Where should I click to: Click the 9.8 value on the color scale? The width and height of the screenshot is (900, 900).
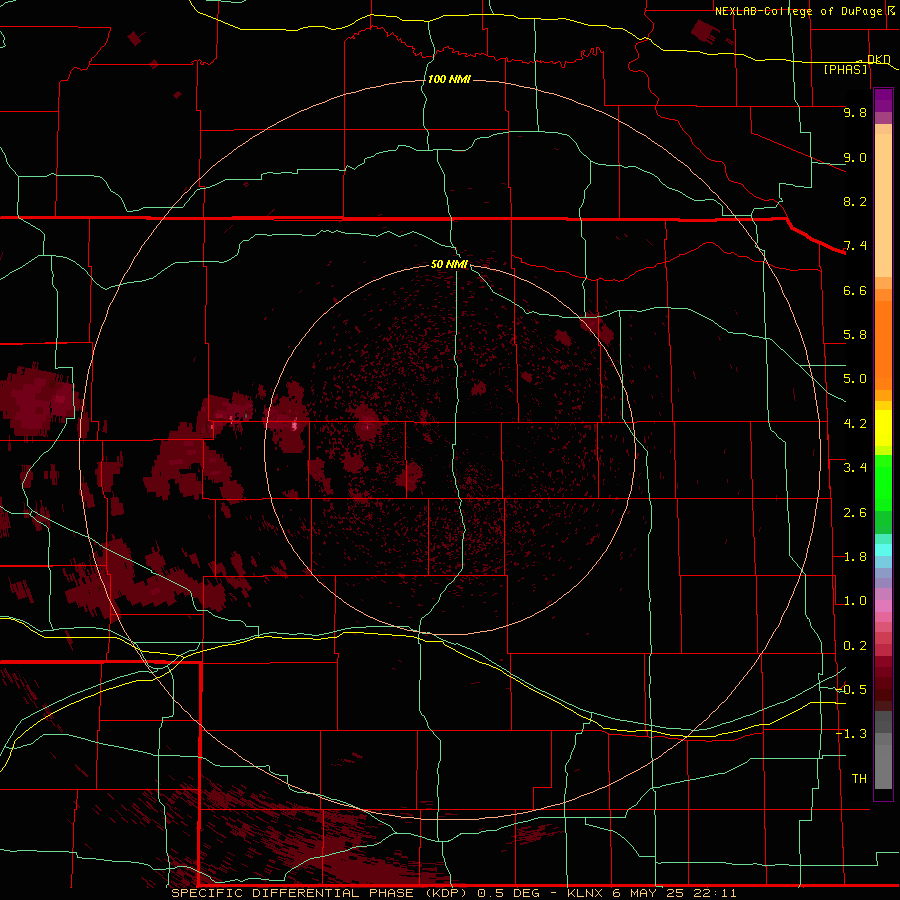855,112
